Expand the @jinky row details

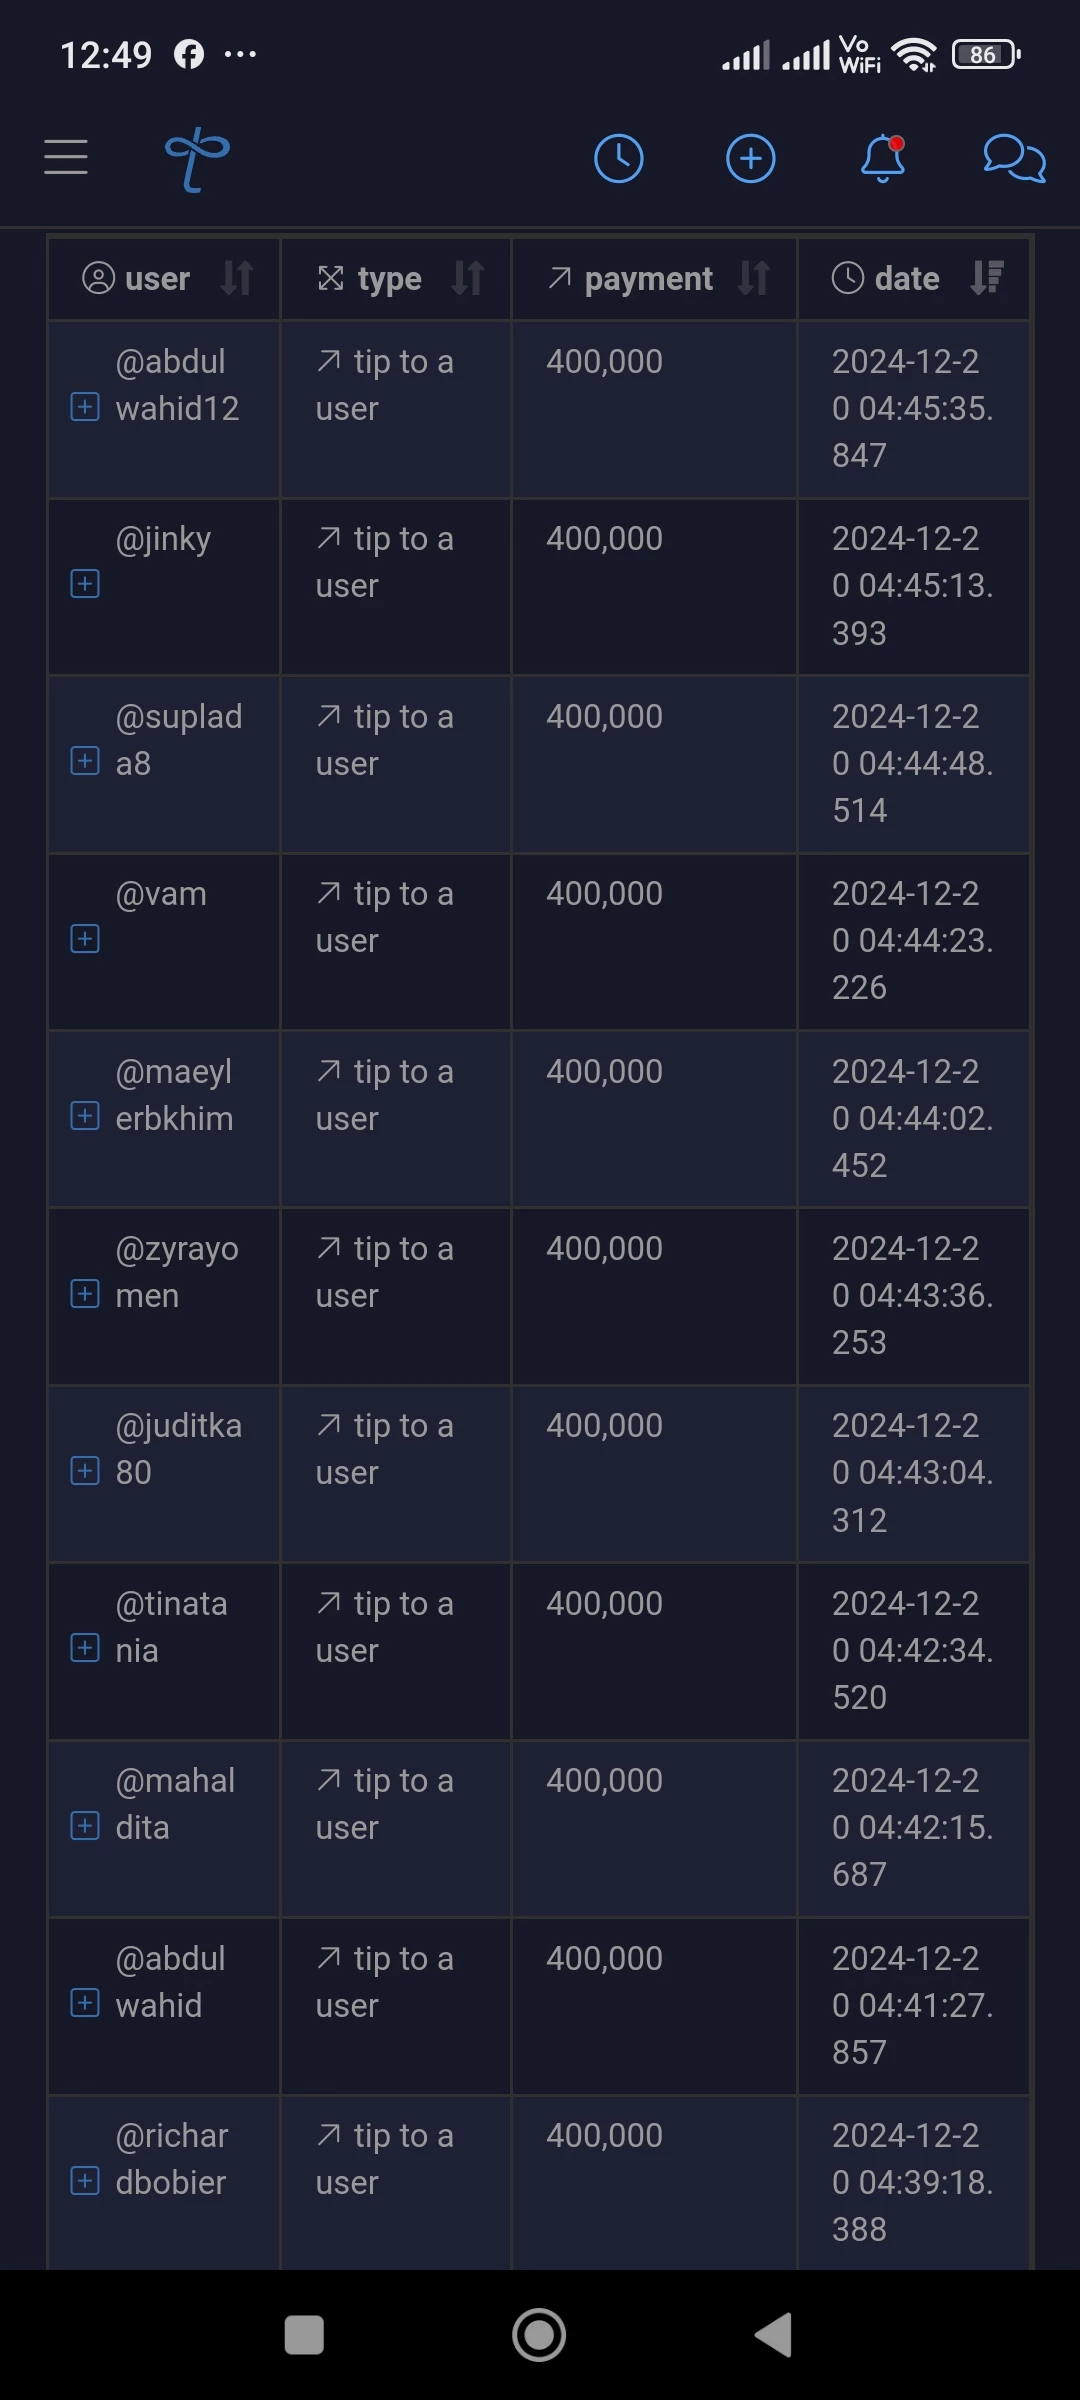(85, 584)
